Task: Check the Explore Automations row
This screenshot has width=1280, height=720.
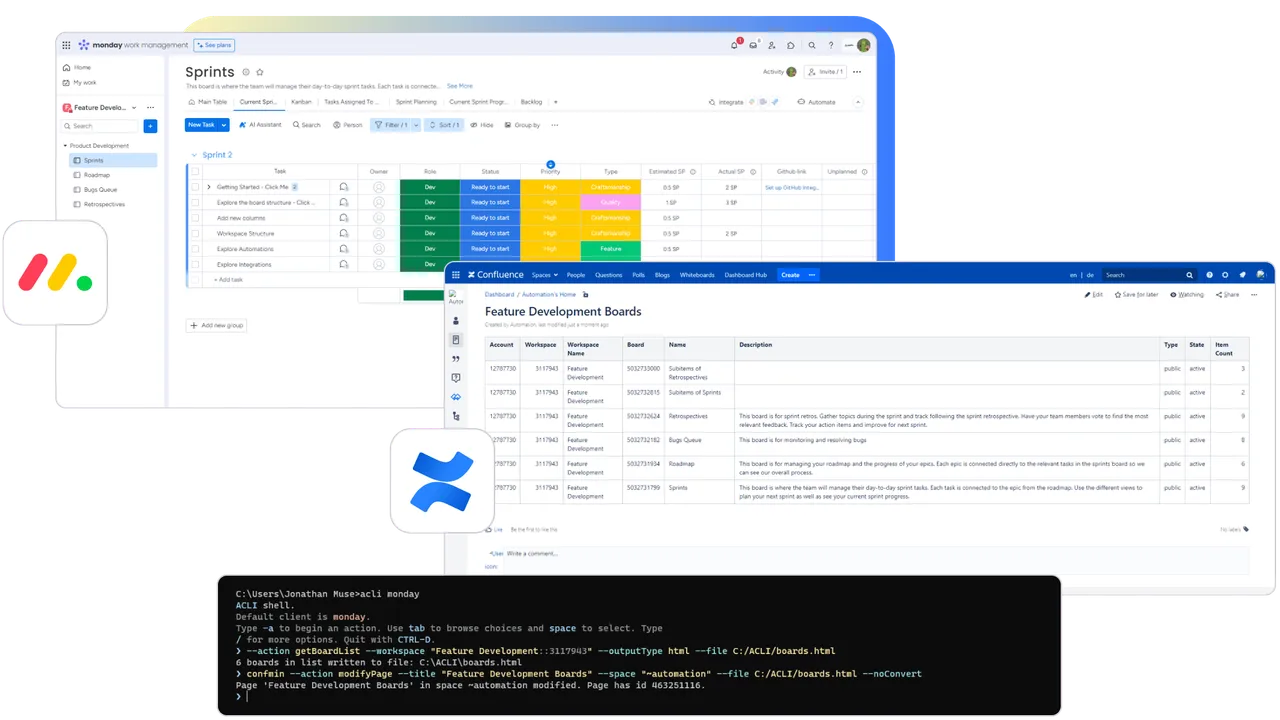Action: (195, 249)
